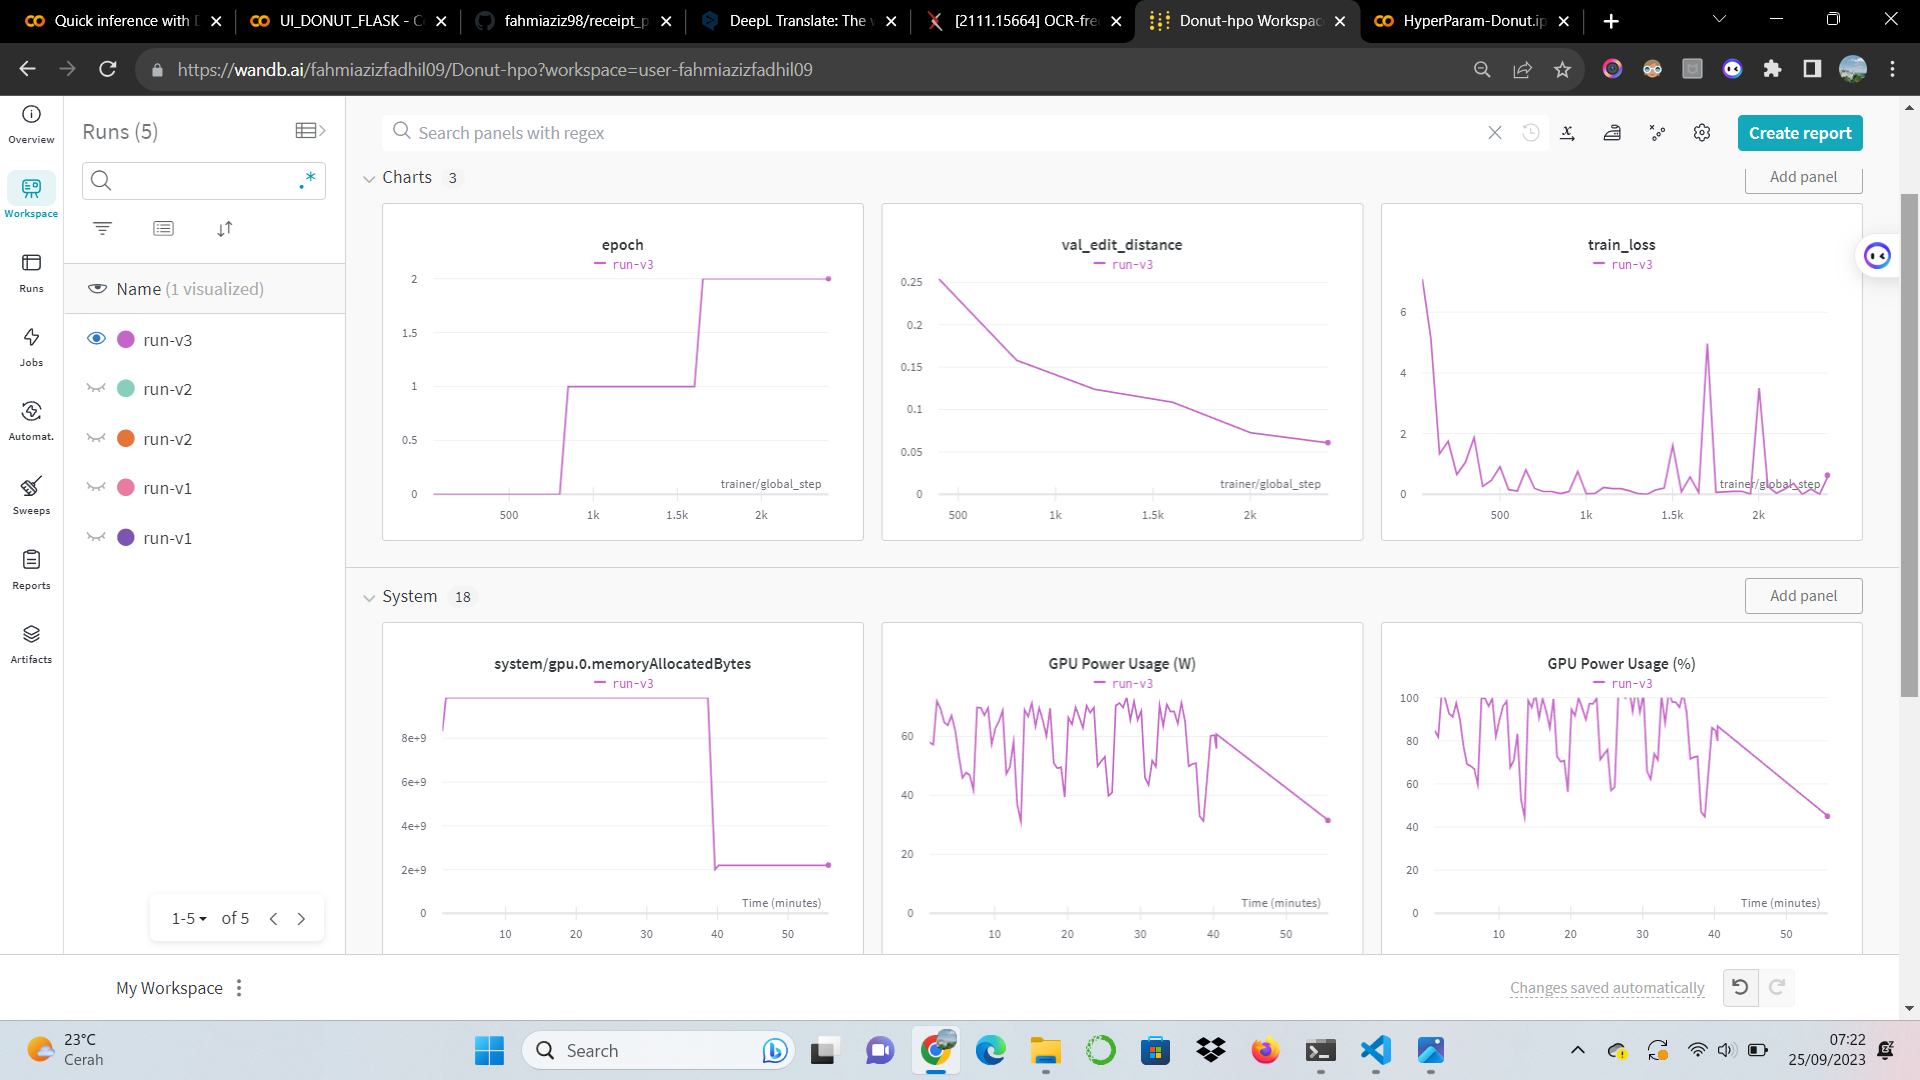Go to the Reports sidebar tab
Viewport: 1920px width, 1080px height.
pos(31,569)
